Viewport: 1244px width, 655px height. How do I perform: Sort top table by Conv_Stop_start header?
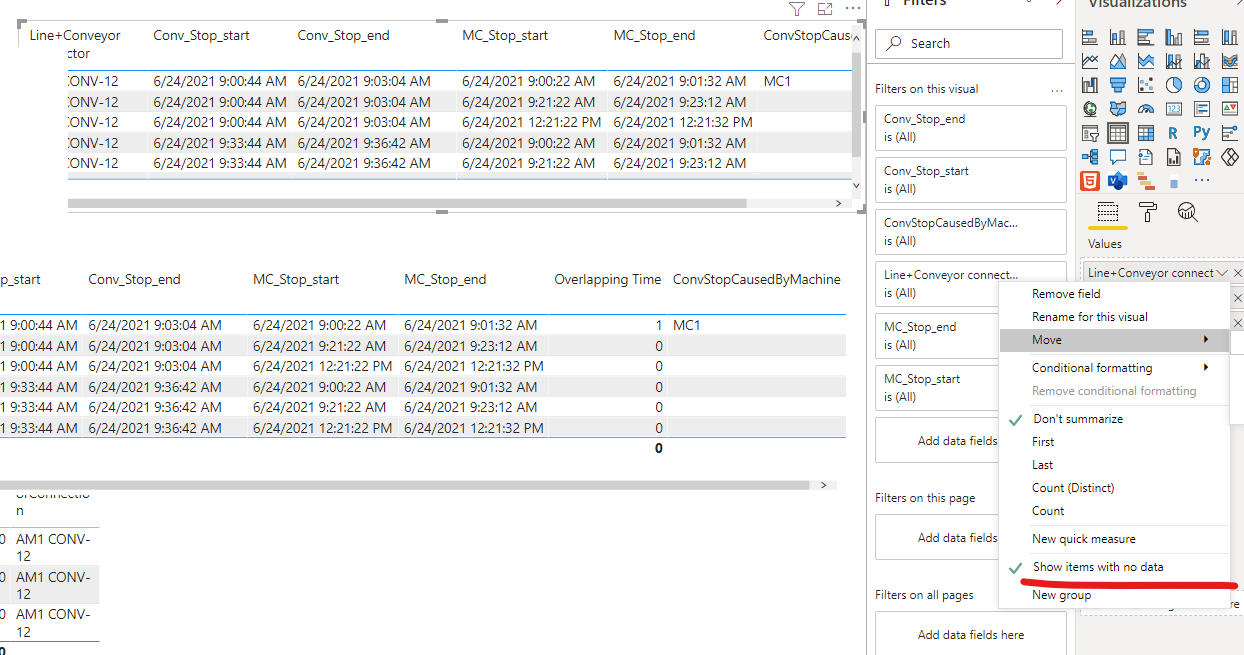[x=201, y=35]
